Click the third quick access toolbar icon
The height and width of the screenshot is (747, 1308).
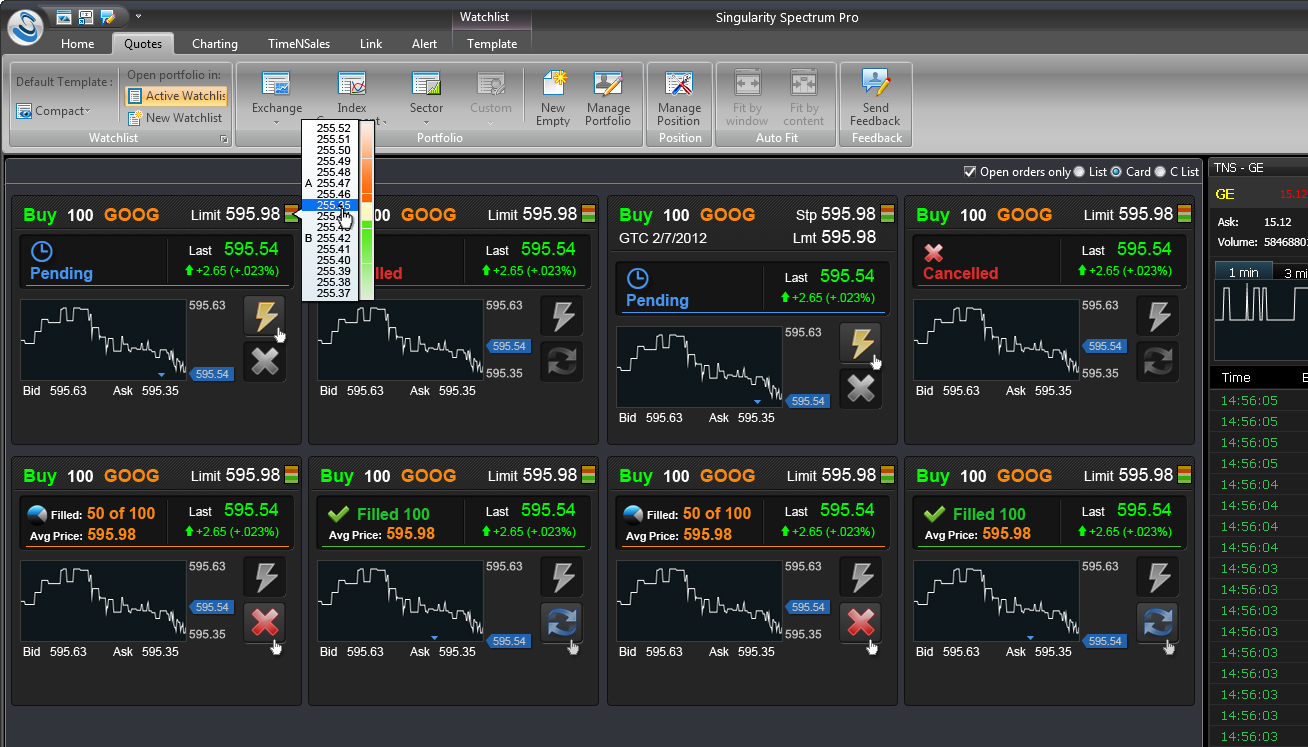106,17
